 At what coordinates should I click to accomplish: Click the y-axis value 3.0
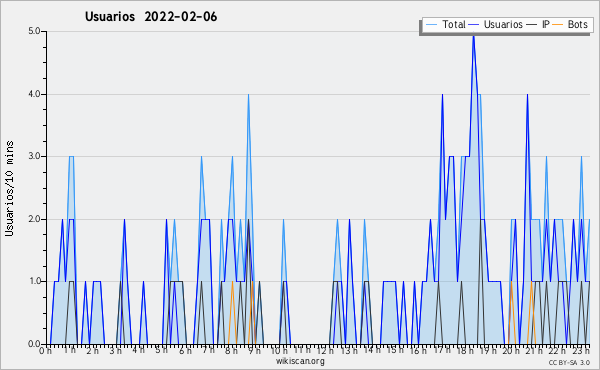pos(34,156)
